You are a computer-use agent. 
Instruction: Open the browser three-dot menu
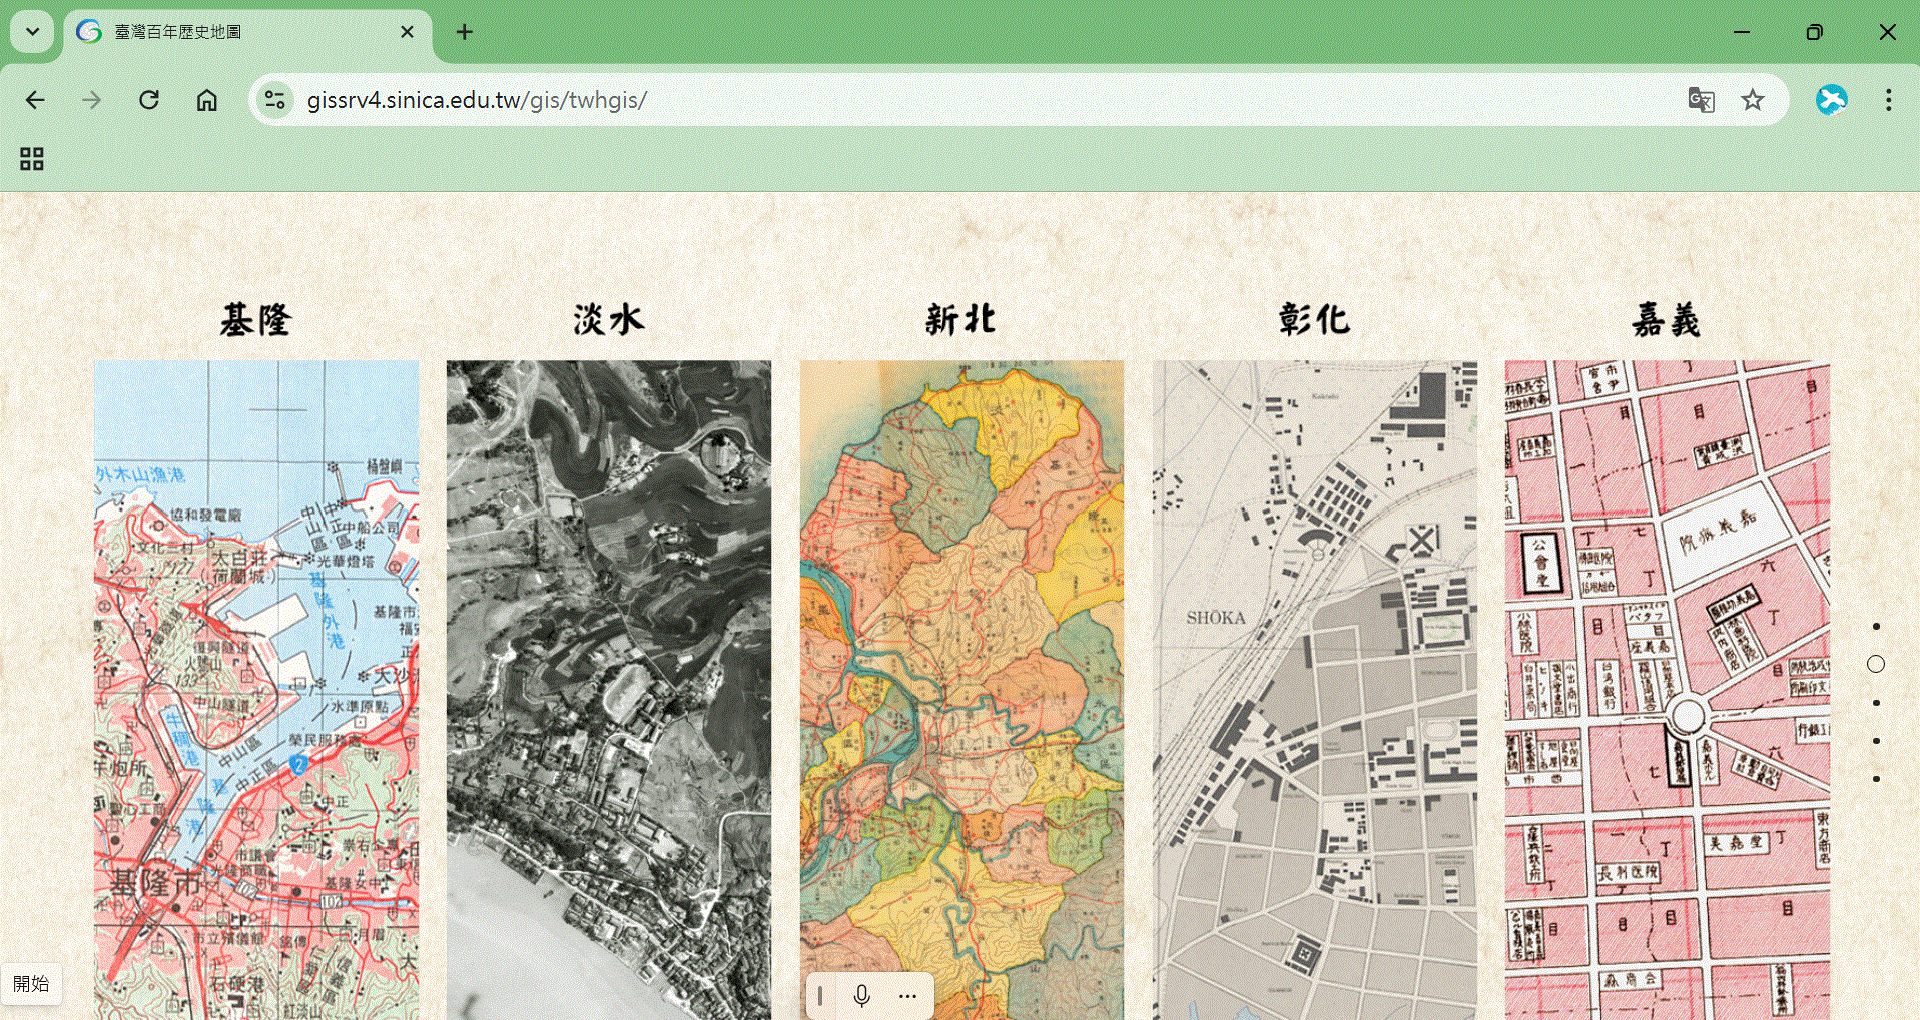click(1888, 100)
